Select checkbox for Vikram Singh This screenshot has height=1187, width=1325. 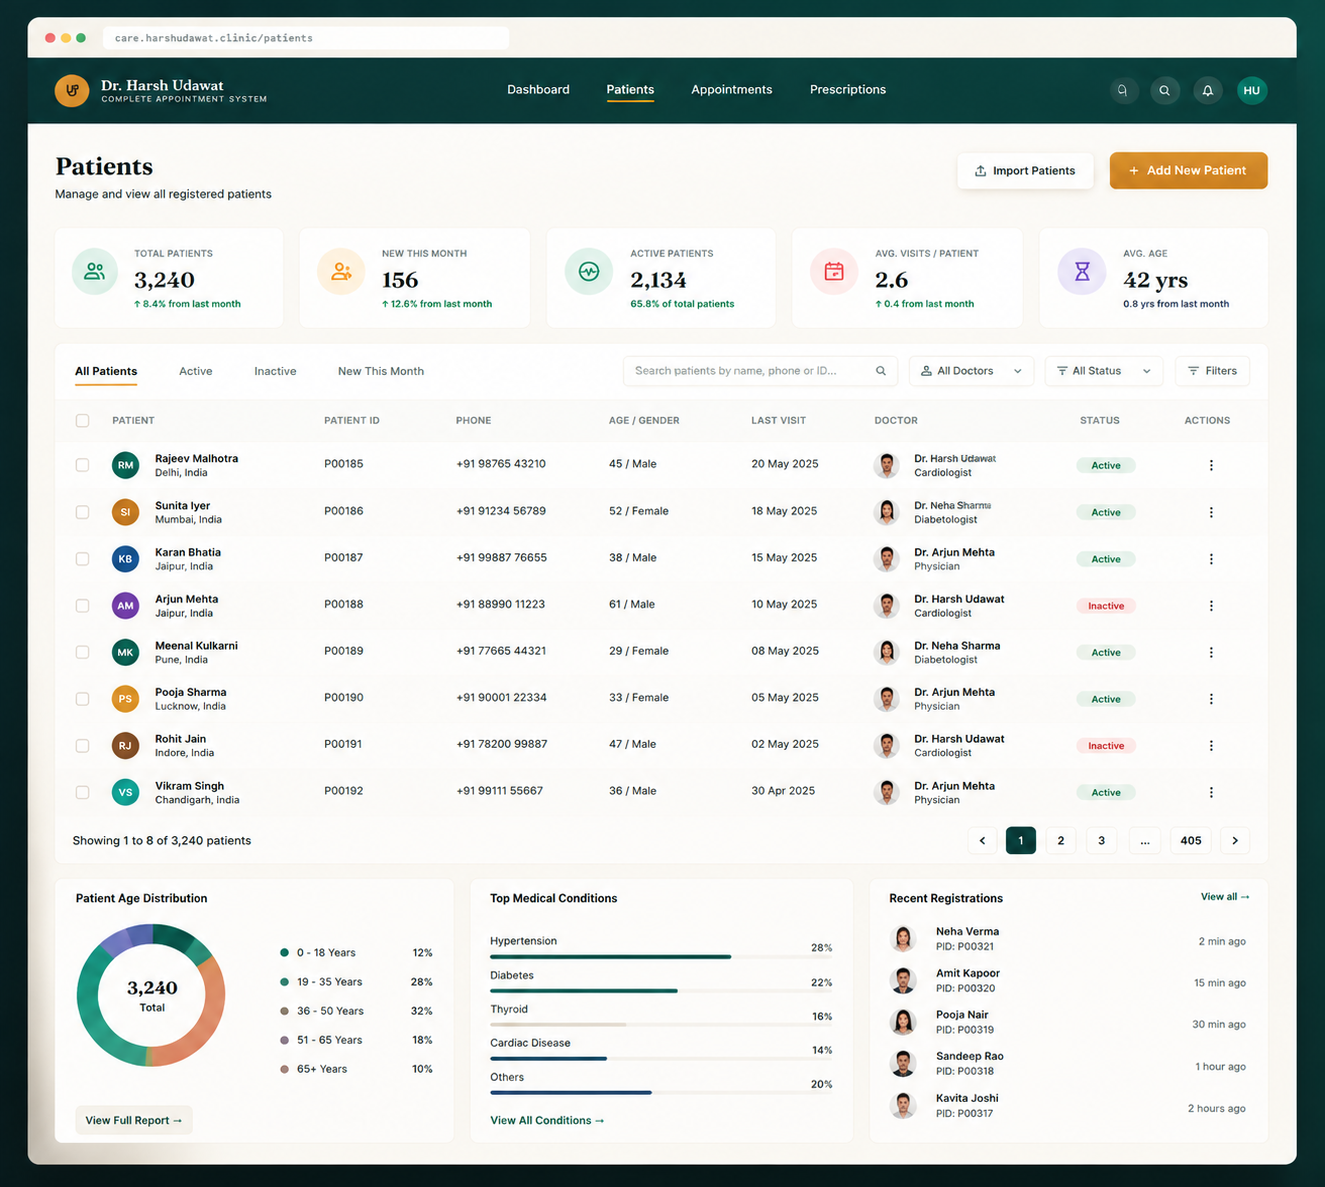[82, 792]
